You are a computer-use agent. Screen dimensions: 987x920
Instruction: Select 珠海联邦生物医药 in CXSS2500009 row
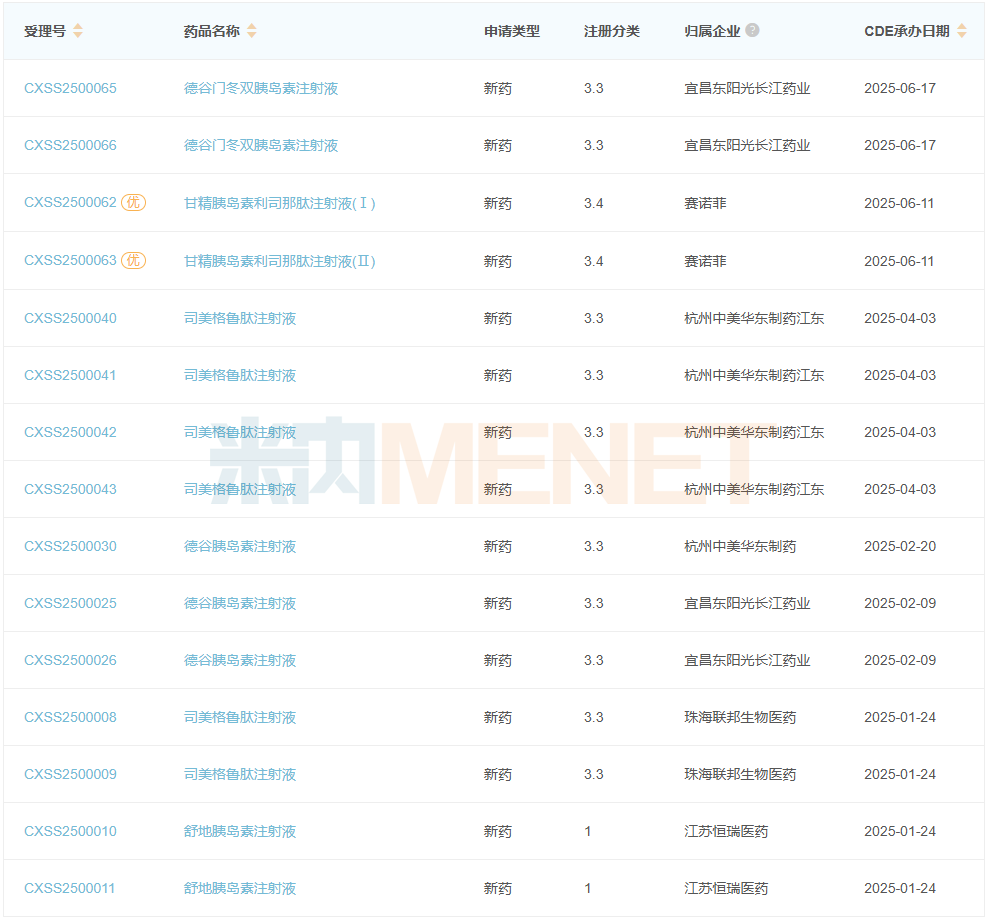tap(740, 775)
